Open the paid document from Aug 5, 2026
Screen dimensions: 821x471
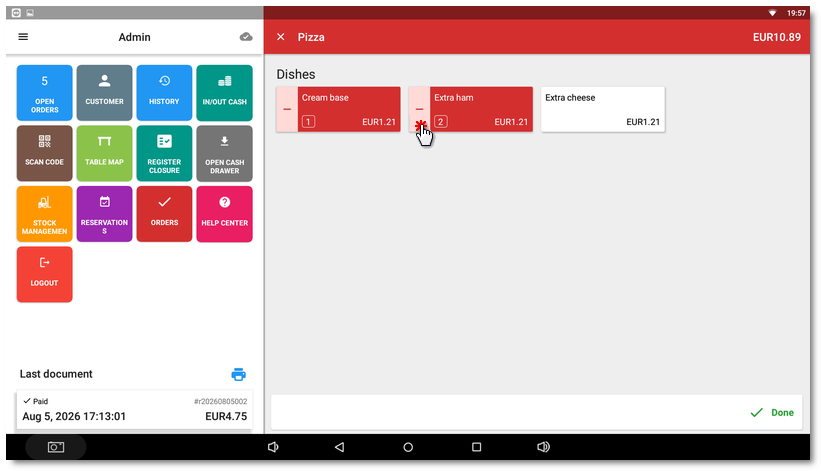(135, 409)
